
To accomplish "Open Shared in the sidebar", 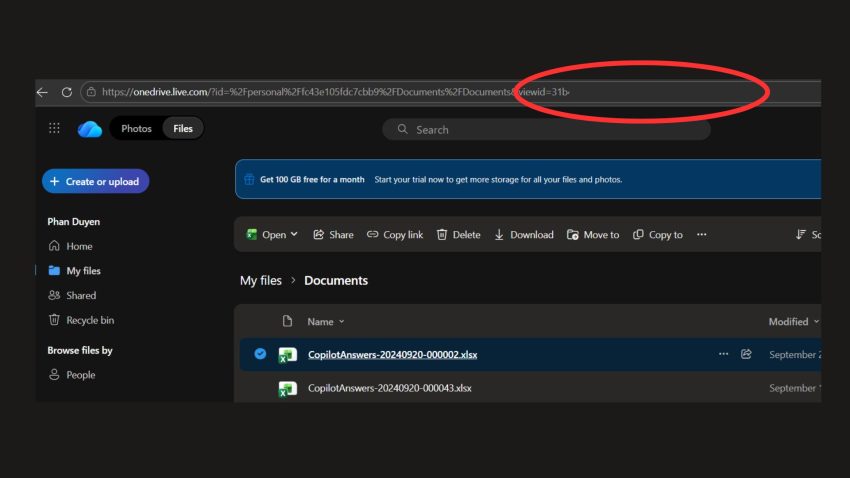I will coord(72,295).
